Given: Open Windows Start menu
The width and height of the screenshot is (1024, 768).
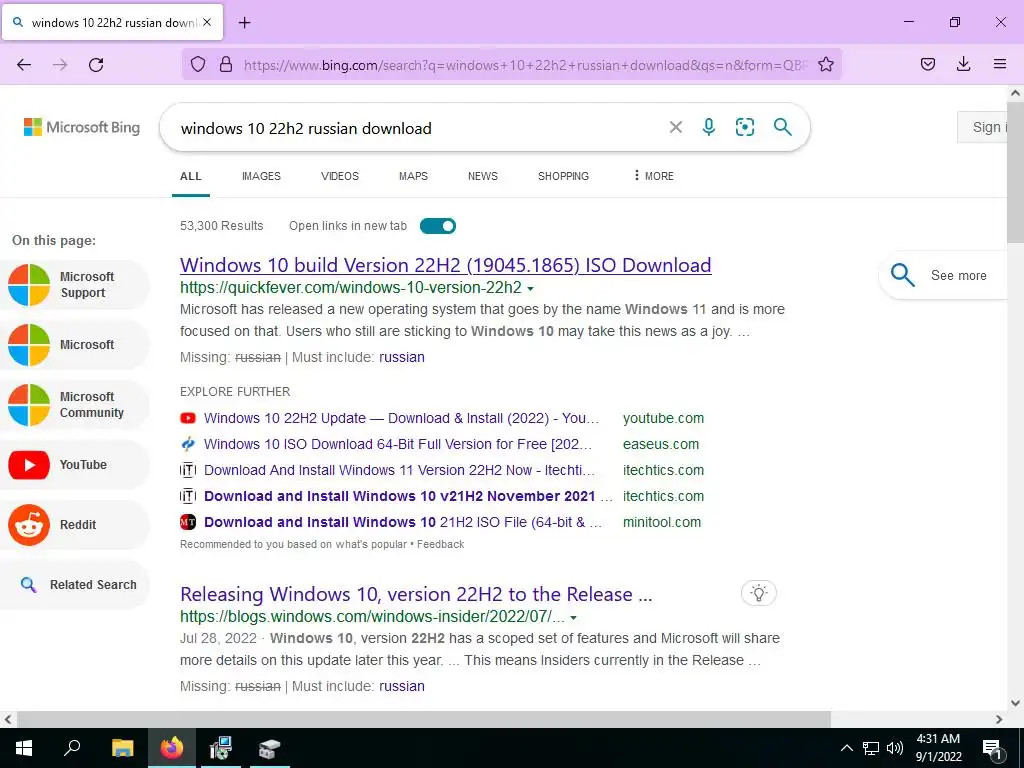Looking at the screenshot, I should [24, 748].
